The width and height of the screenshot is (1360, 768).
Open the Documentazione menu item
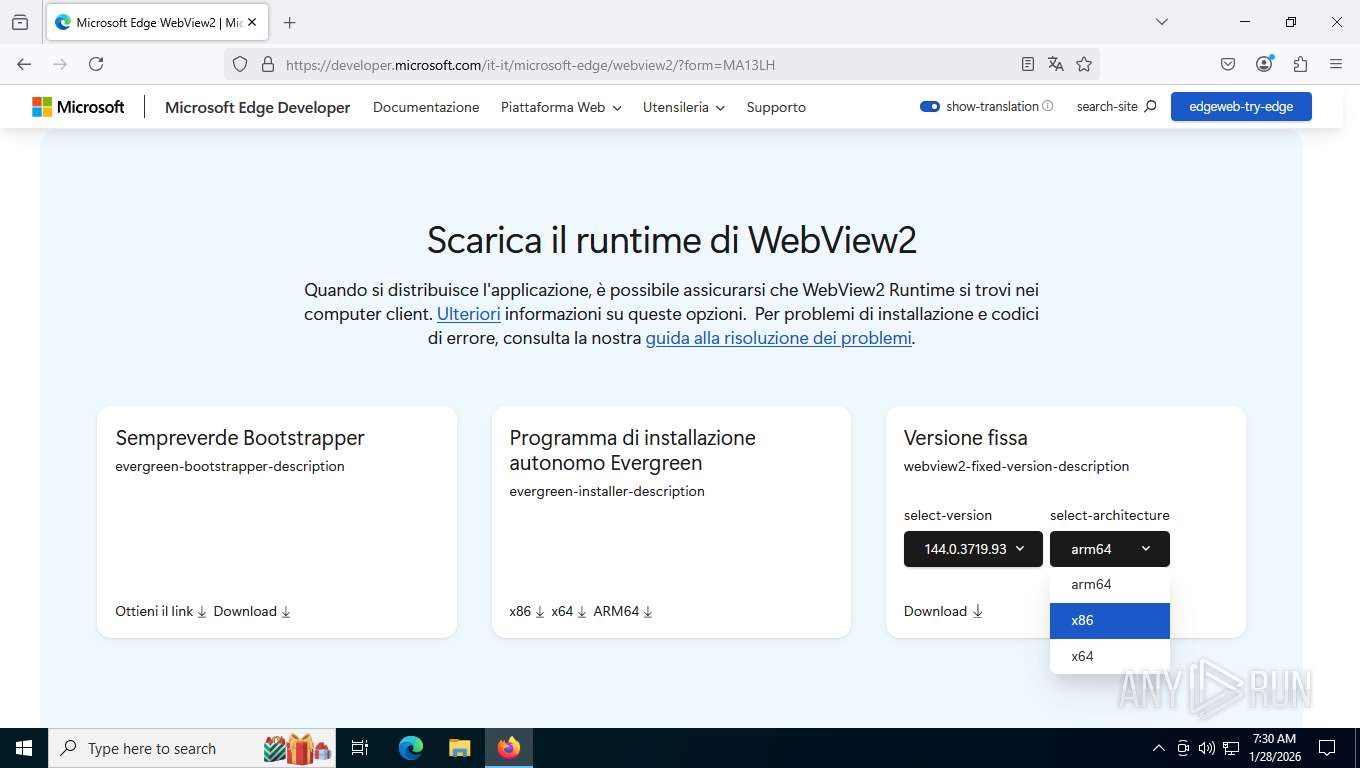(426, 107)
